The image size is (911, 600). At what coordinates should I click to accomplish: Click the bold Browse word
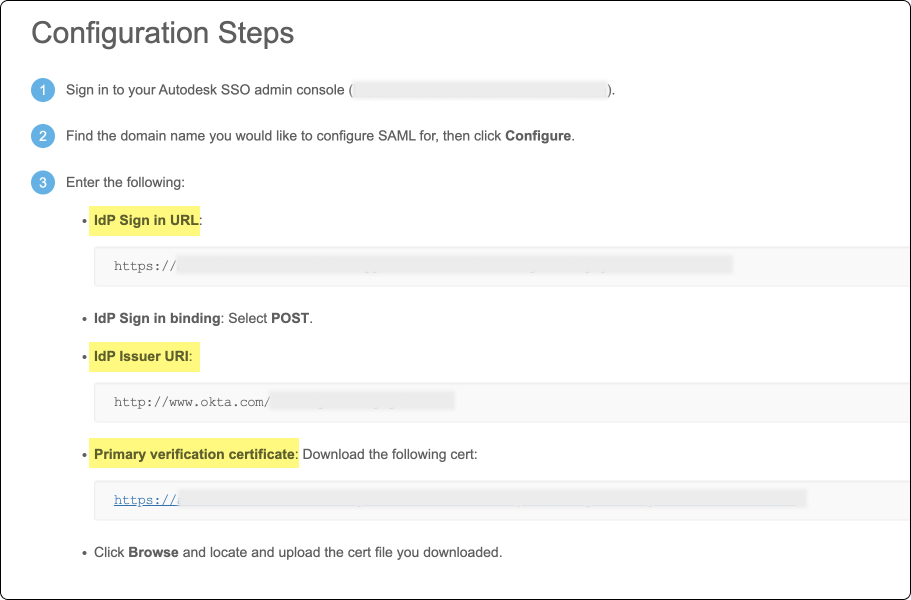coord(153,552)
